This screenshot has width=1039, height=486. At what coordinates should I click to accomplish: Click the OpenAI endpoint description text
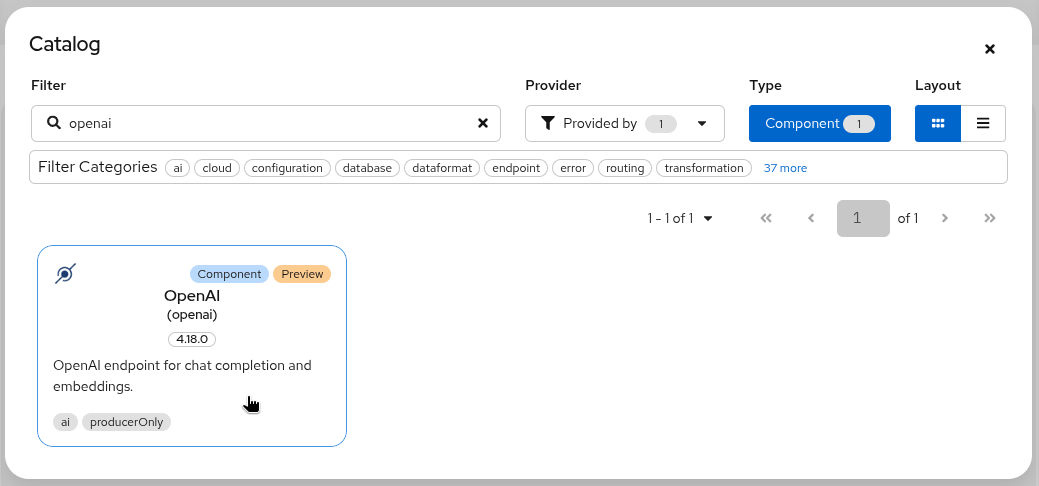tap(182, 375)
